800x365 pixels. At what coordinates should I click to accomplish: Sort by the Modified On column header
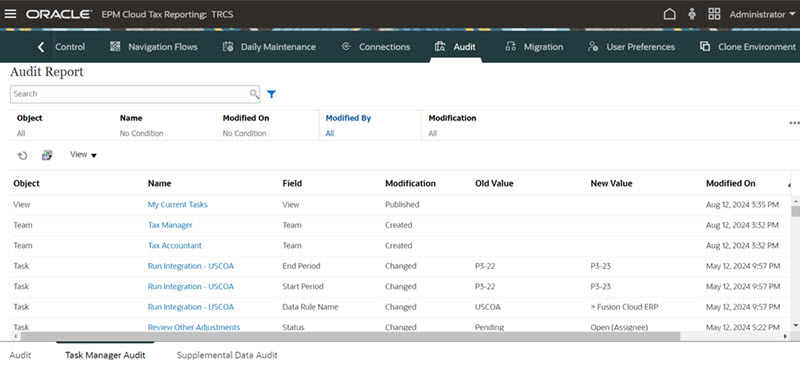(731, 183)
